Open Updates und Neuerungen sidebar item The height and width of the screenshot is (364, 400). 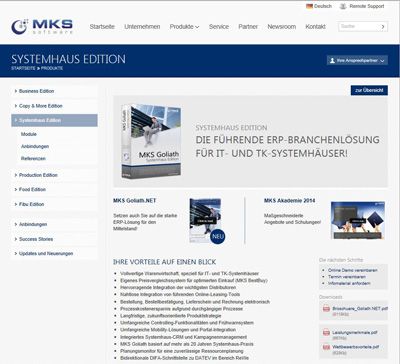[54, 254]
